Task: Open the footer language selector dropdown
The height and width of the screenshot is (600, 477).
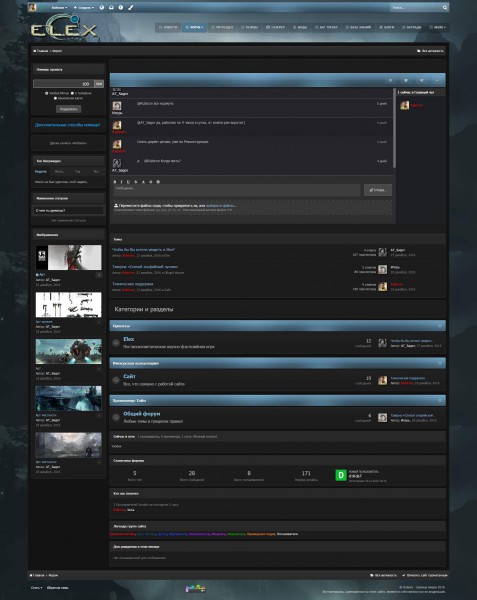Action: click(37, 587)
